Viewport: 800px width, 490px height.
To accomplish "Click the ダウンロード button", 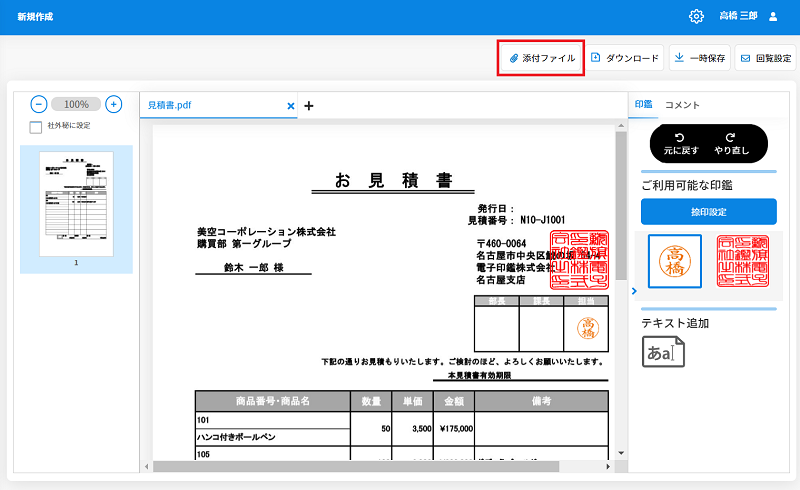I will [x=625, y=58].
